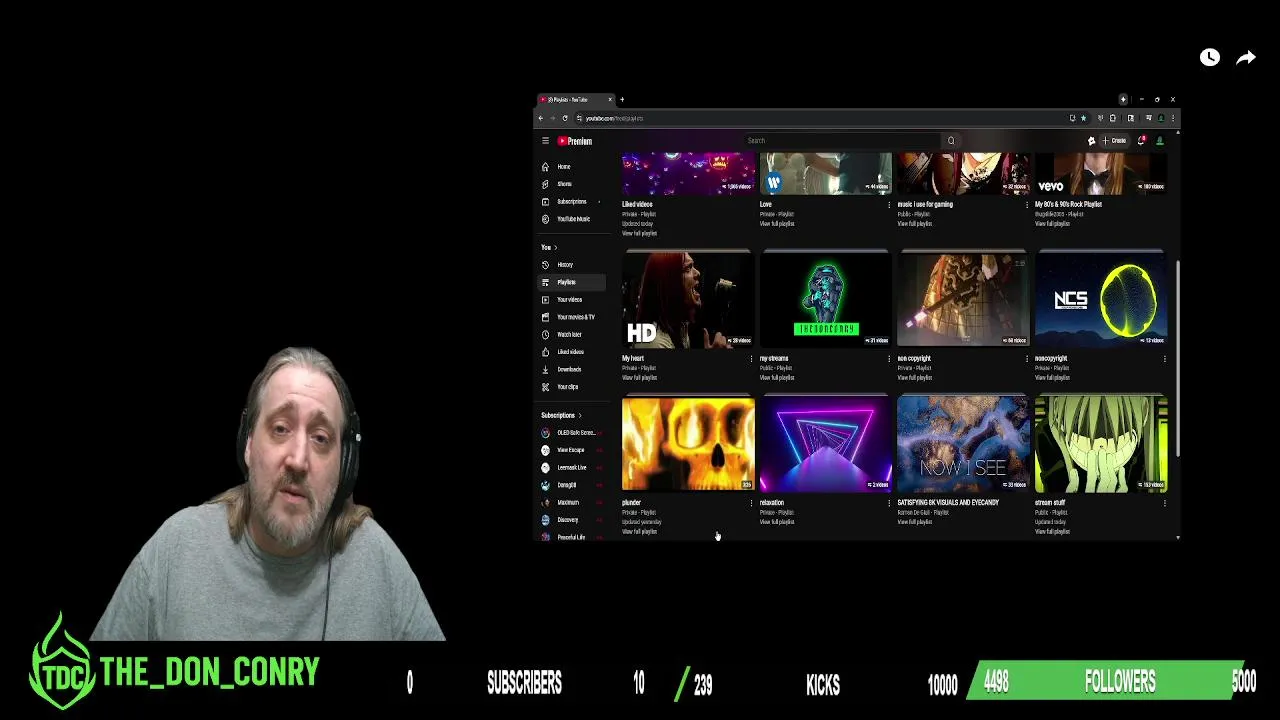Viewport: 1280px width, 720px height.
Task: Click the YouTube Premium logo
Action: [x=575, y=141]
